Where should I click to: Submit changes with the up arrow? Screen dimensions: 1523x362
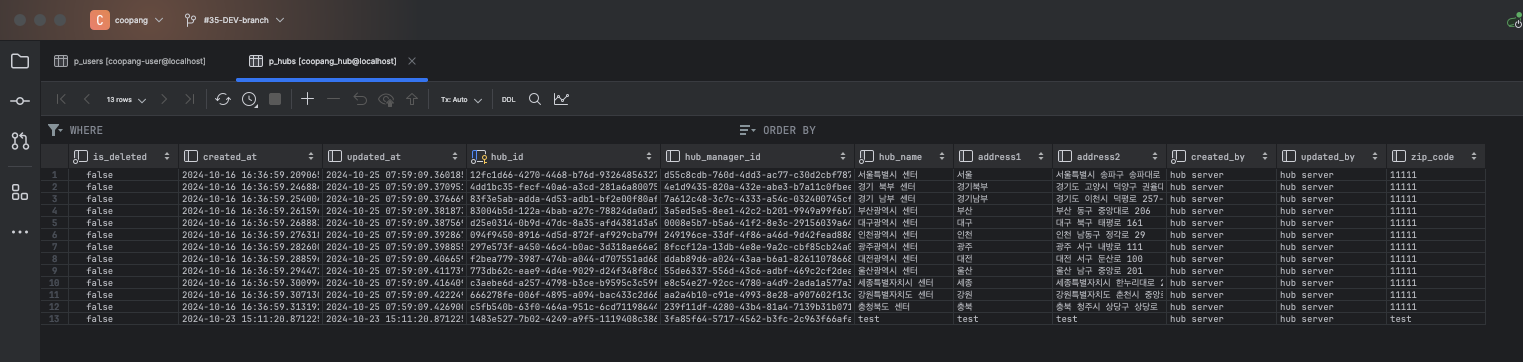tap(411, 99)
